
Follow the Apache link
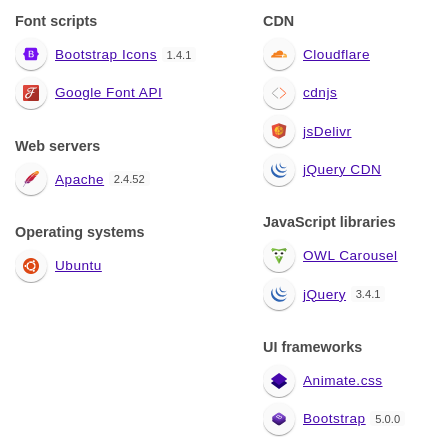(x=79, y=180)
